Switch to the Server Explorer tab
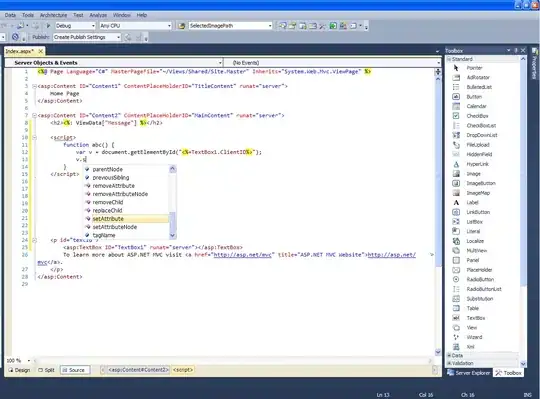Viewport: 540px width, 399px height. click(x=469, y=373)
